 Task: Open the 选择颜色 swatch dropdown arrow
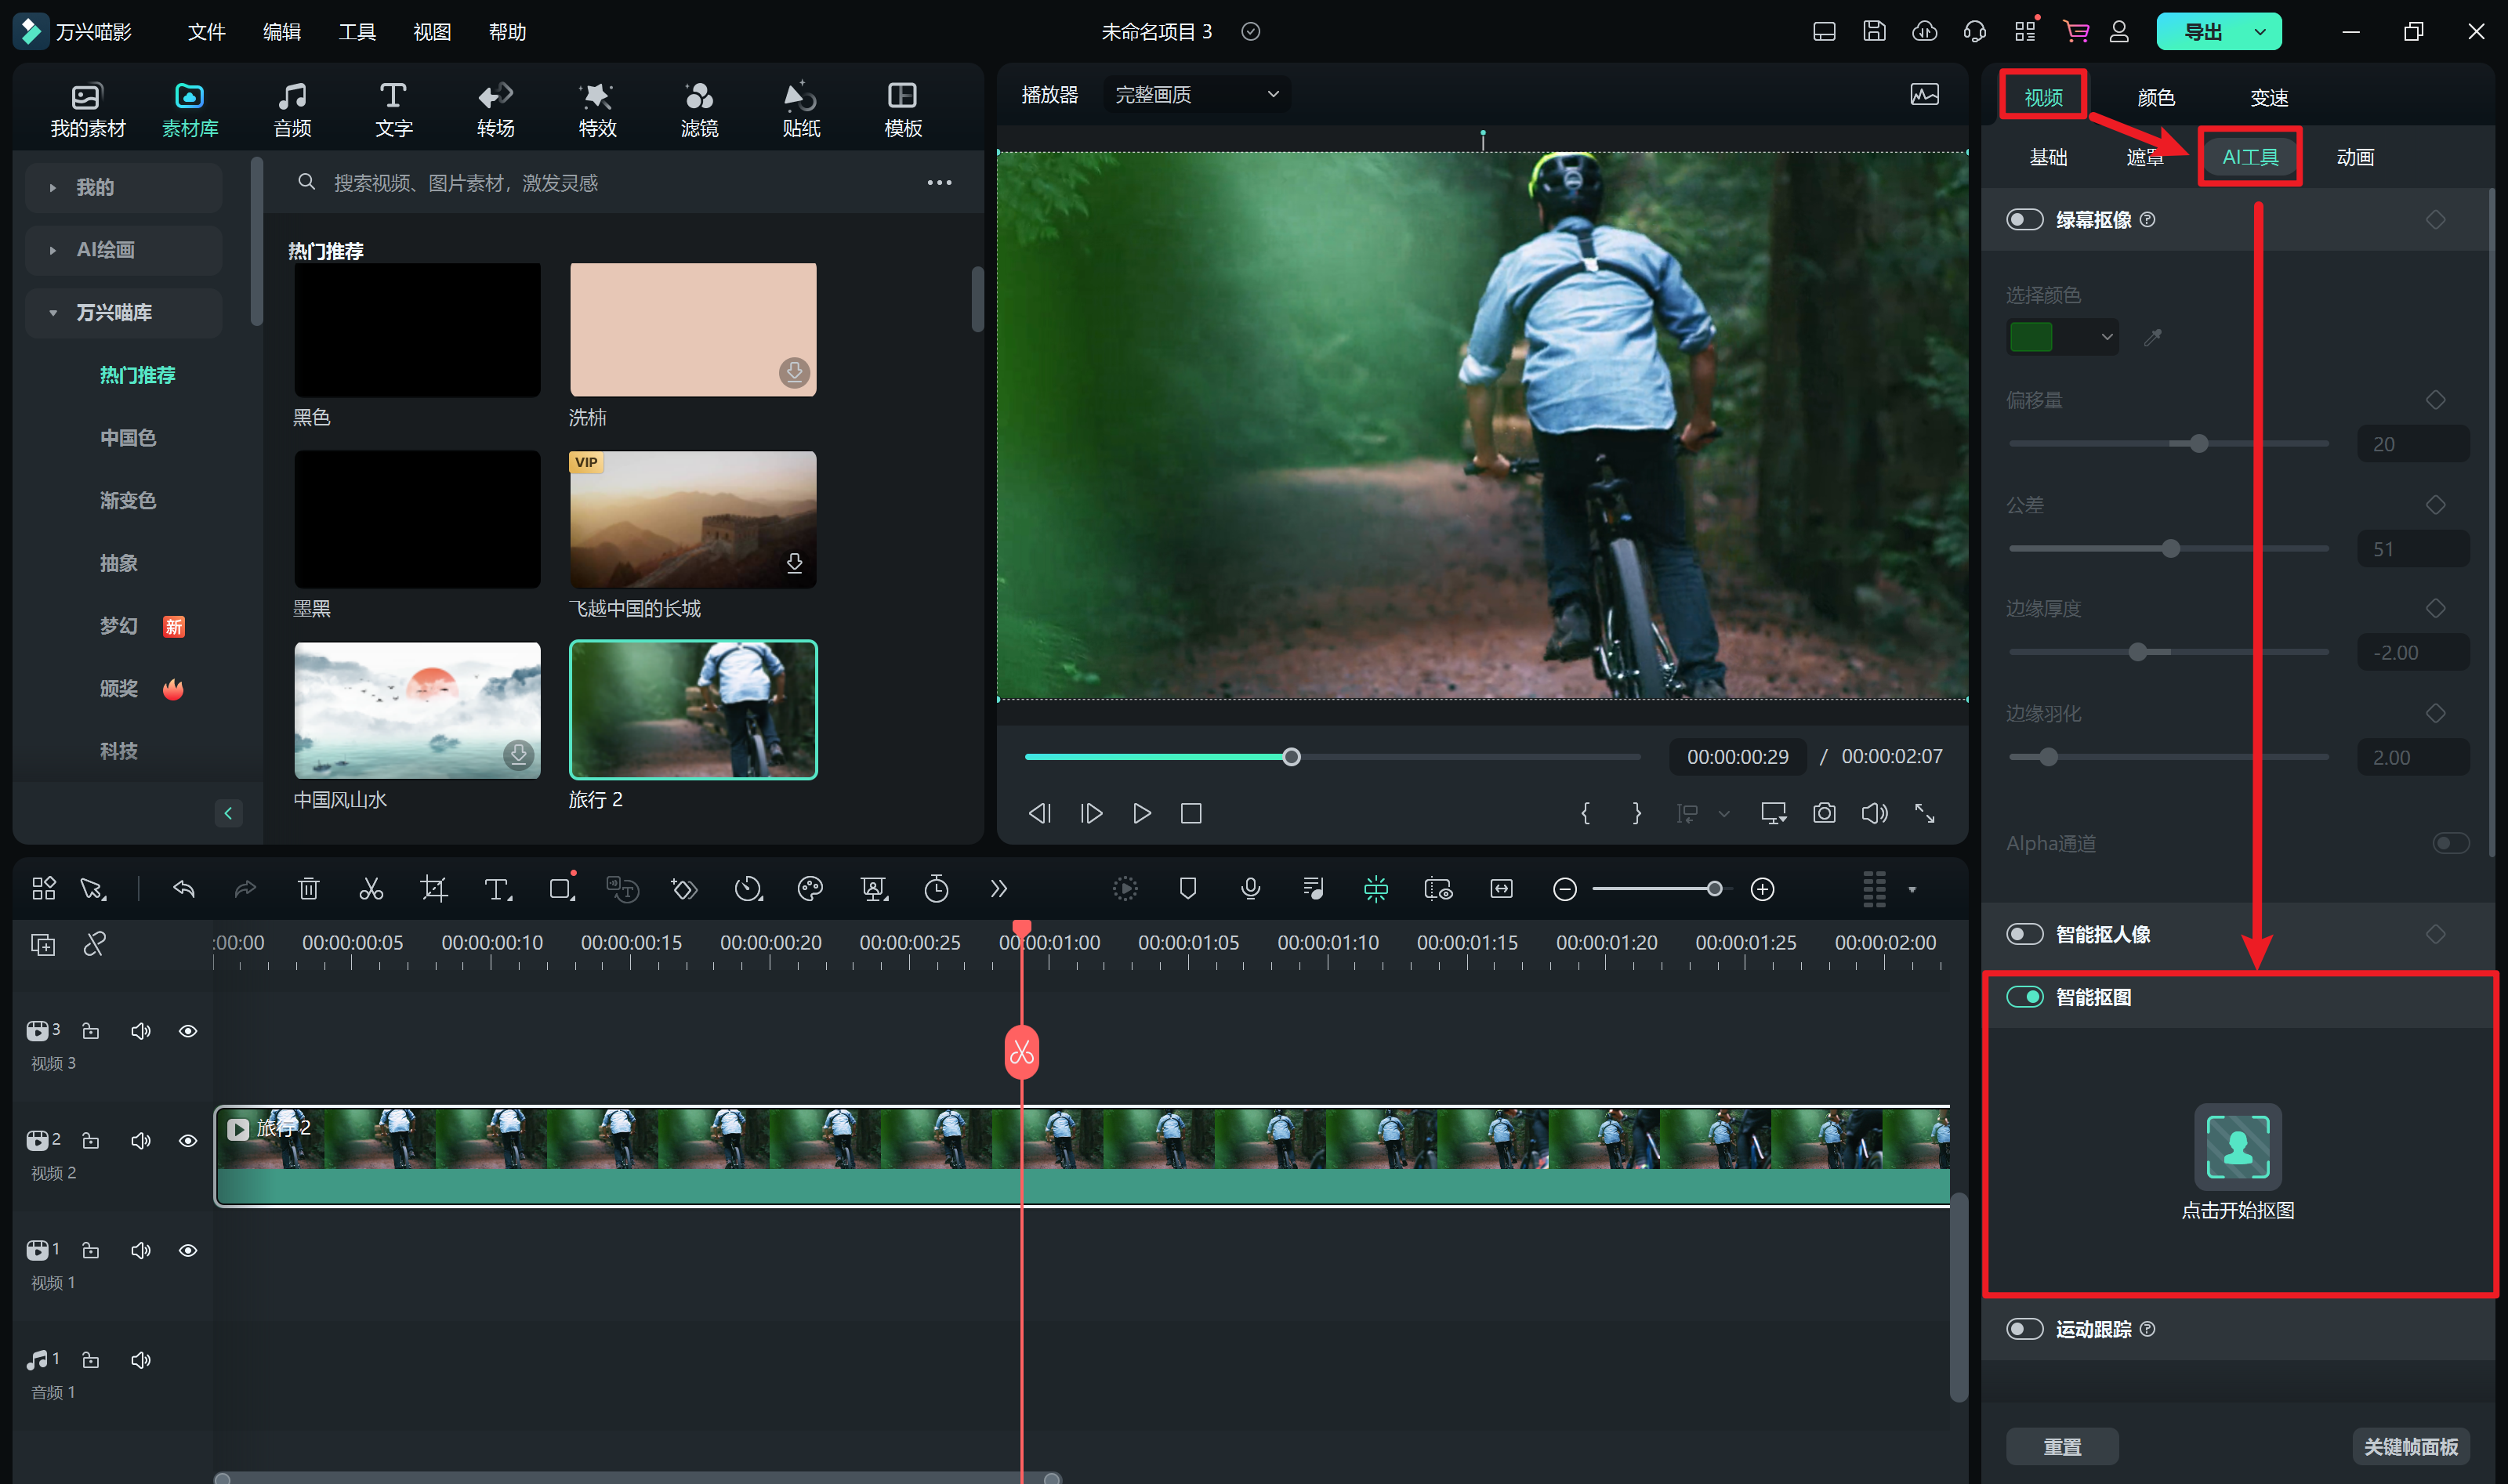click(x=2107, y=337)
